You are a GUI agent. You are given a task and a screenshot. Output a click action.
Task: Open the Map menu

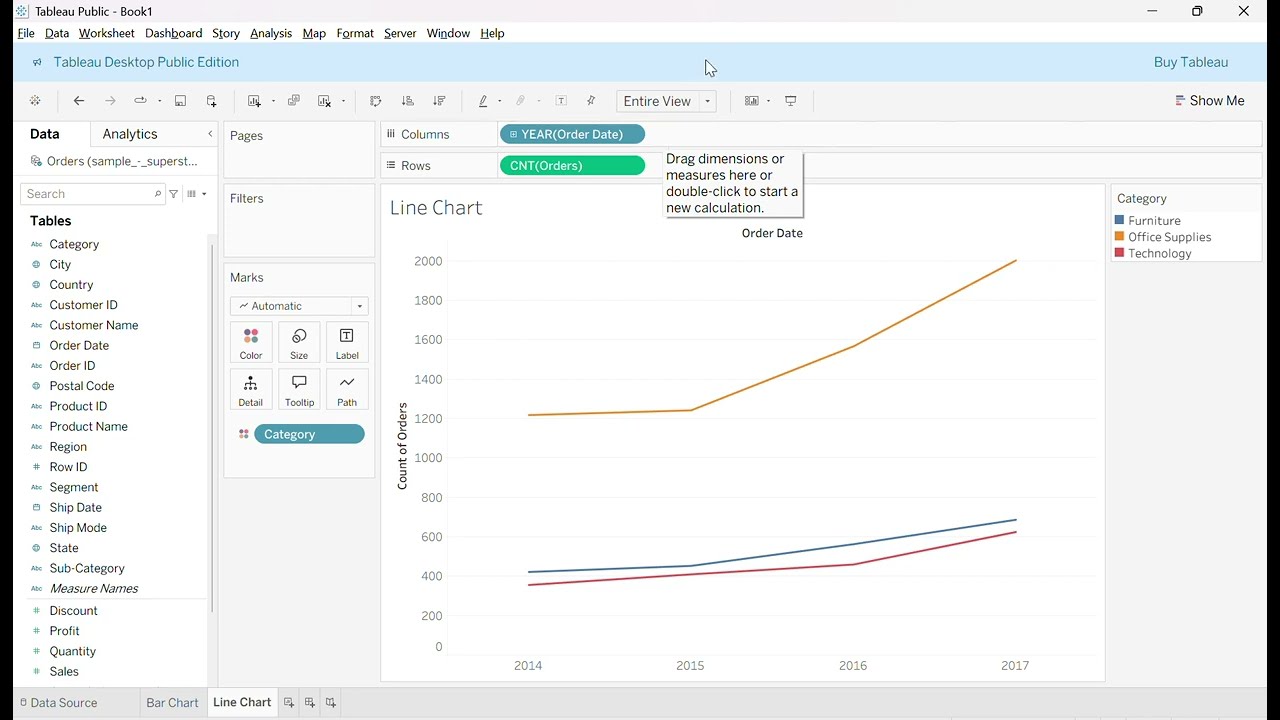coord(314,33)
